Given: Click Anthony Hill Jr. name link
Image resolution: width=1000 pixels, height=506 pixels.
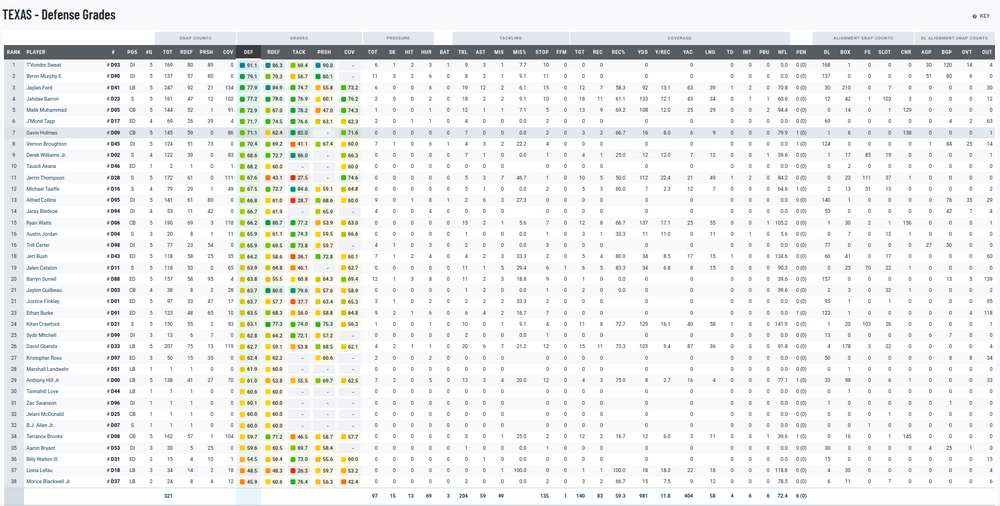Looking at the screenshot, I should click(43, 380).
